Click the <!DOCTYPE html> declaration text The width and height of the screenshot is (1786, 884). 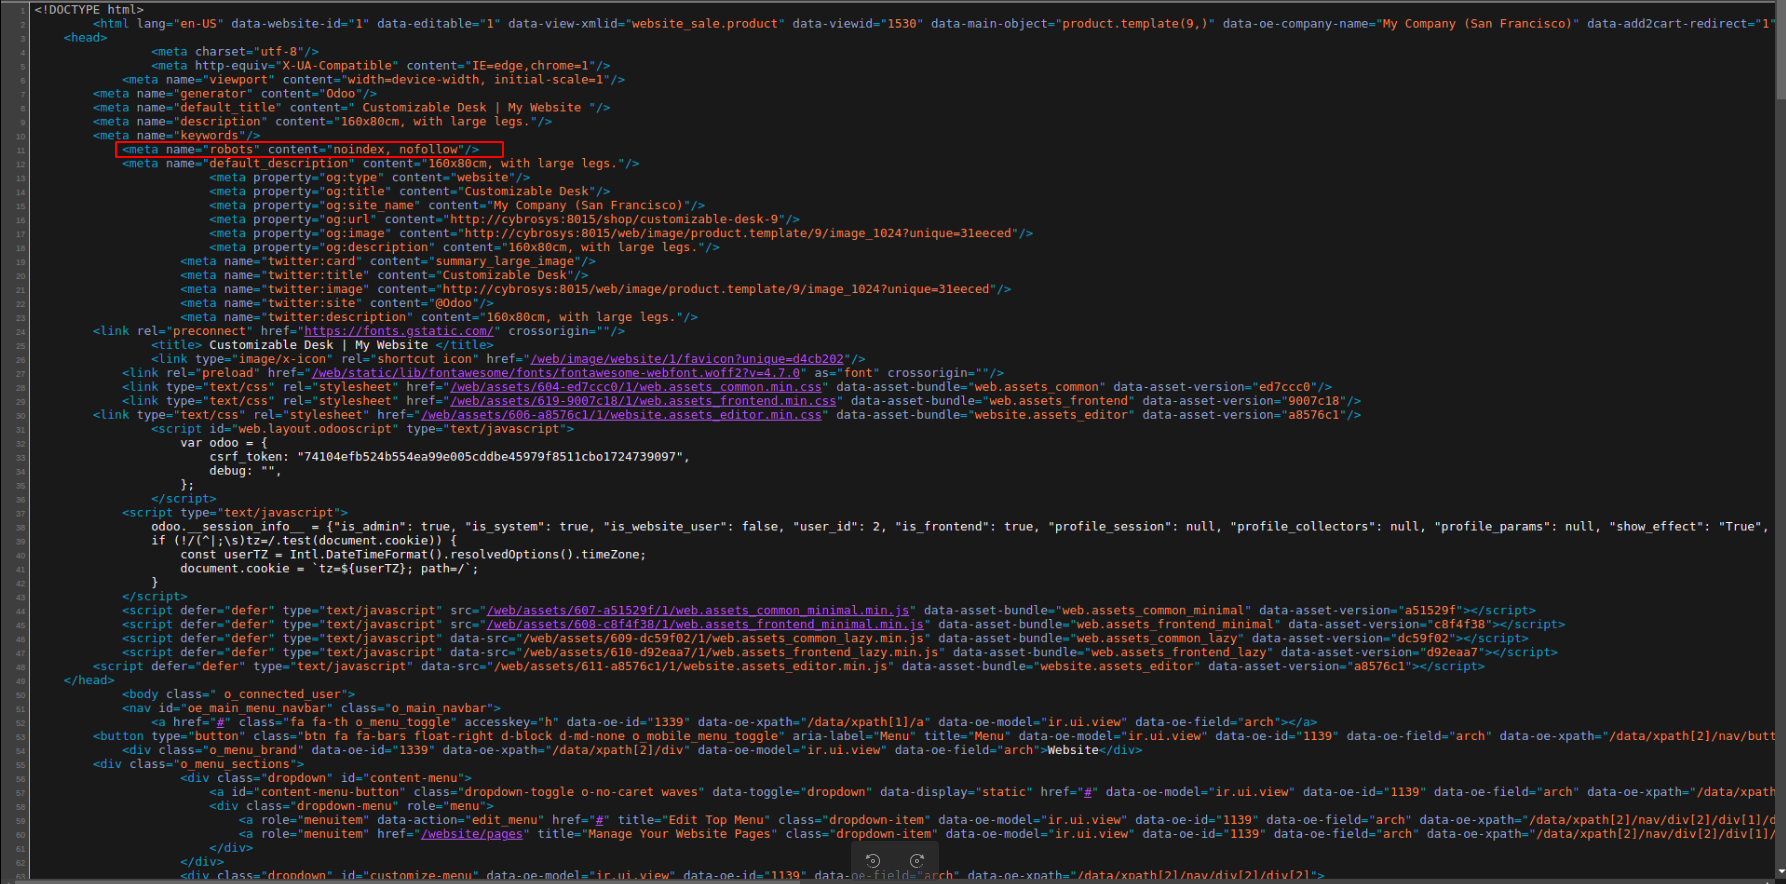pyautogui.click(x=89, y=10)
